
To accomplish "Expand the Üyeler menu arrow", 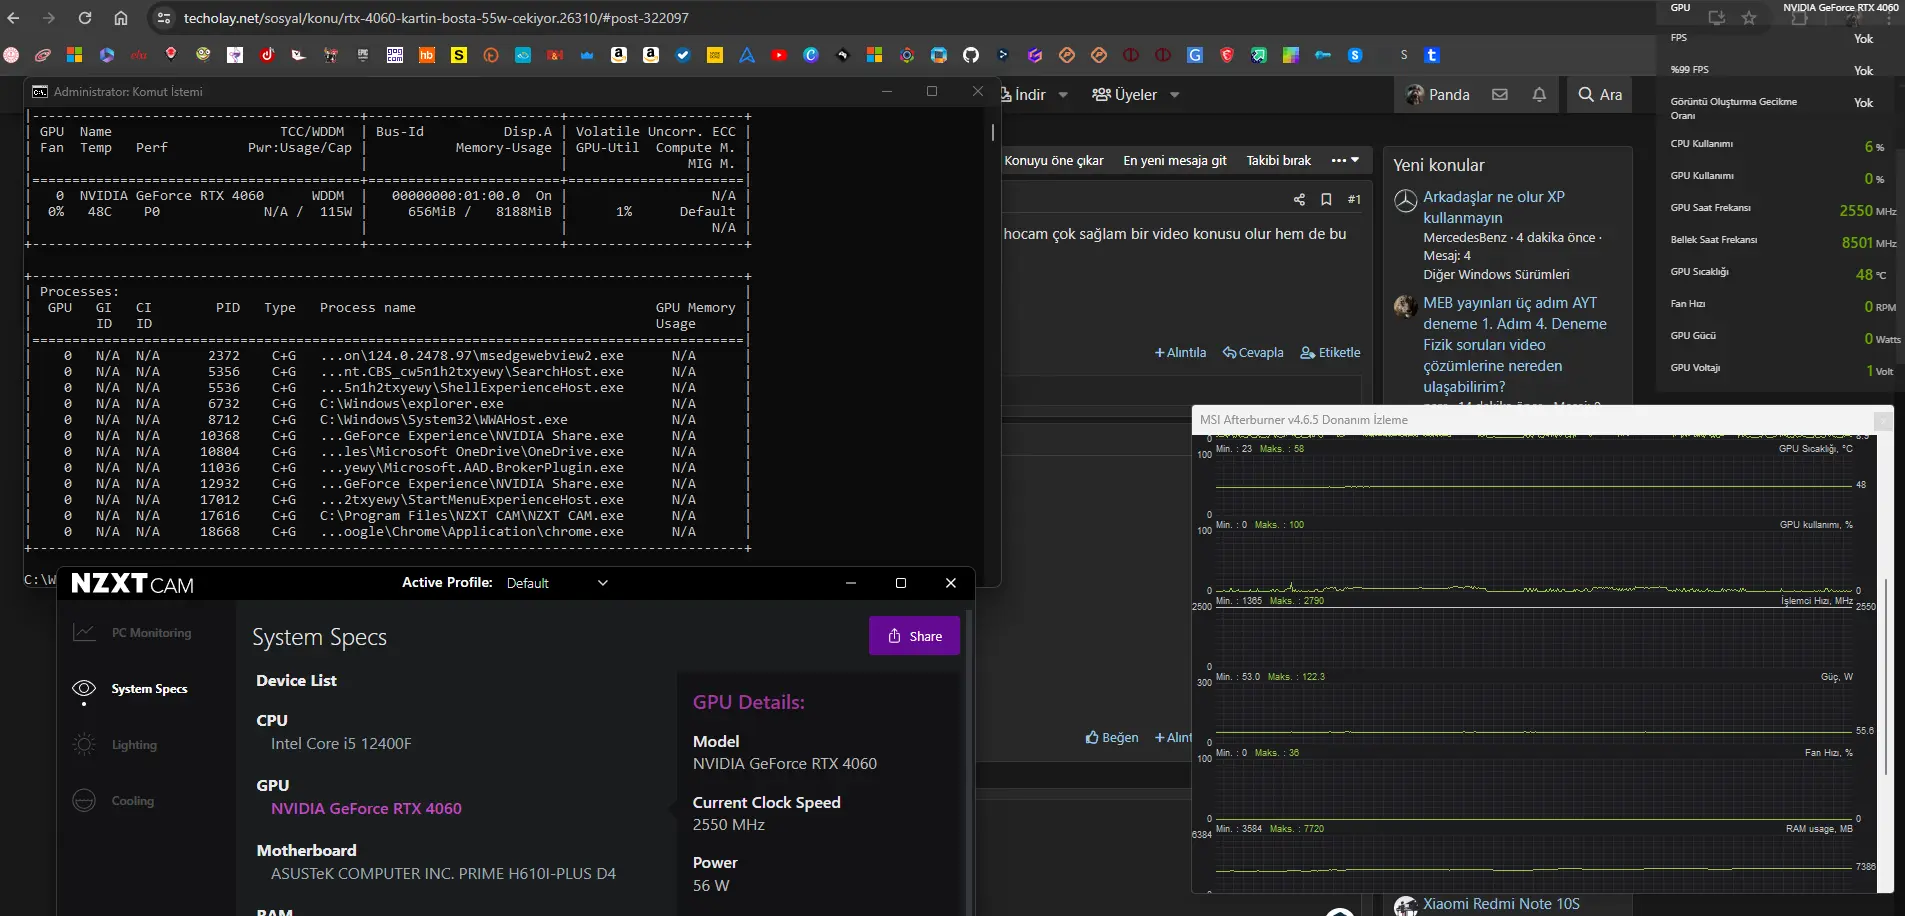I will point(1174,95).
